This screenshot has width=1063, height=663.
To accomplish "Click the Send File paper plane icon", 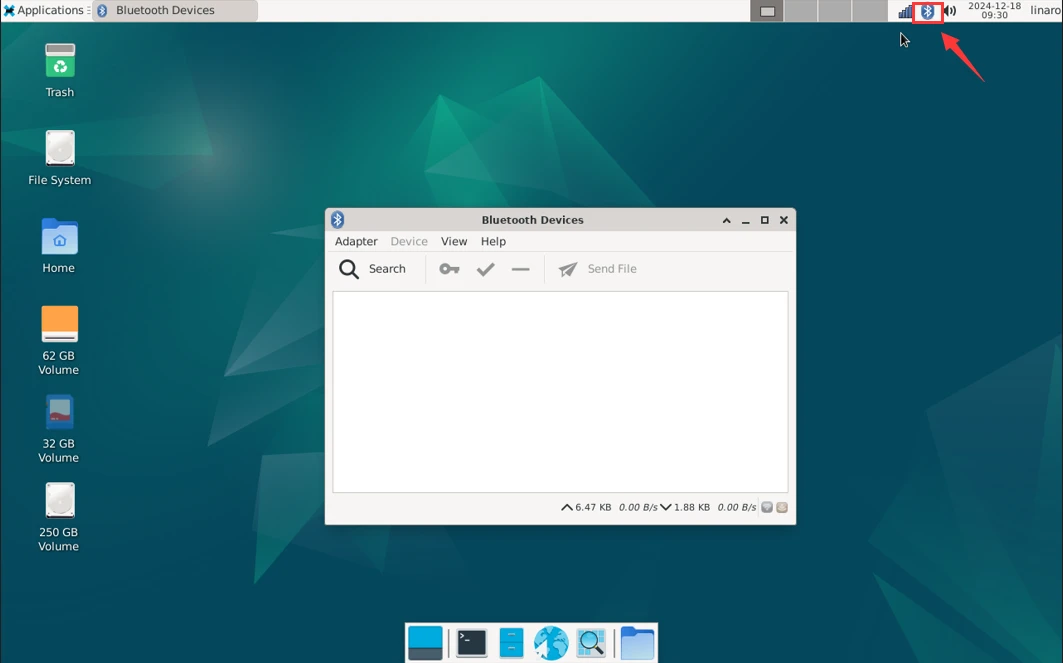I will pyautogui.click(x=567, y=269).
